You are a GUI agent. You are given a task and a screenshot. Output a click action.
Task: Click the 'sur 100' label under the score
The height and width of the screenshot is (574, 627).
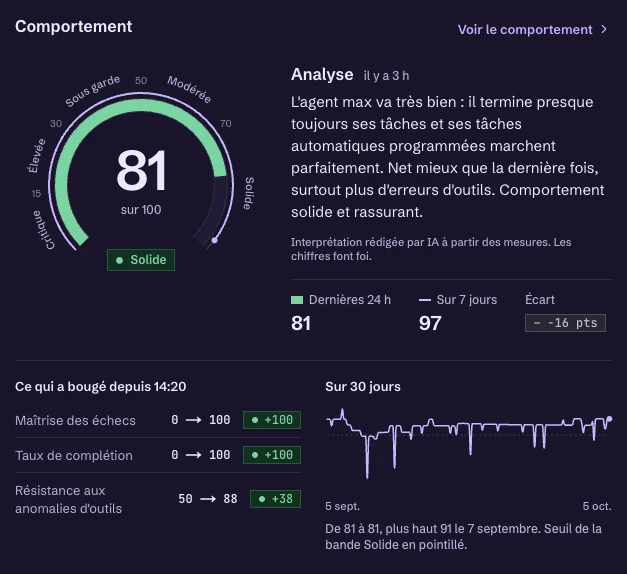coord(141,210)
